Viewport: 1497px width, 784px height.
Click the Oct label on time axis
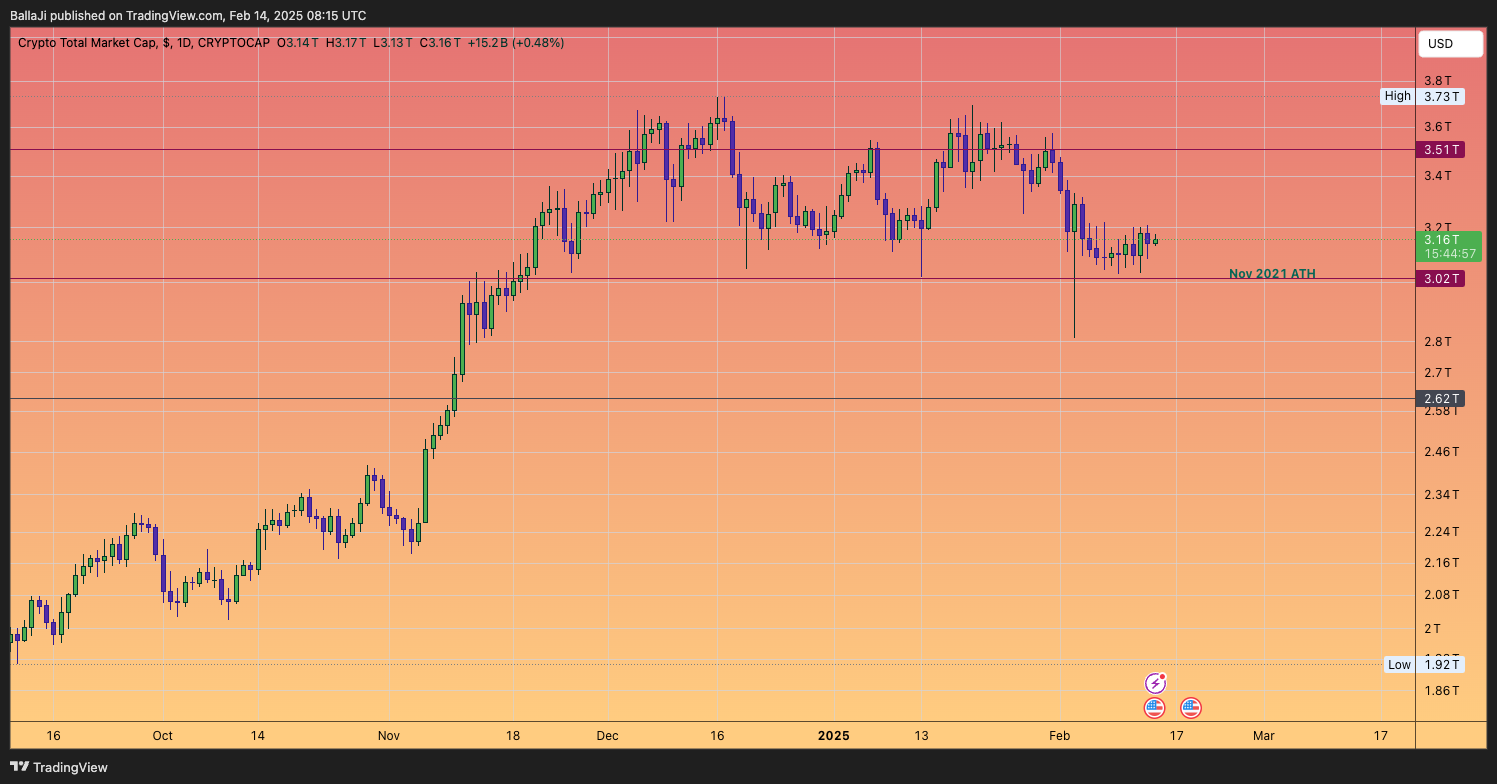coord(162,736)
